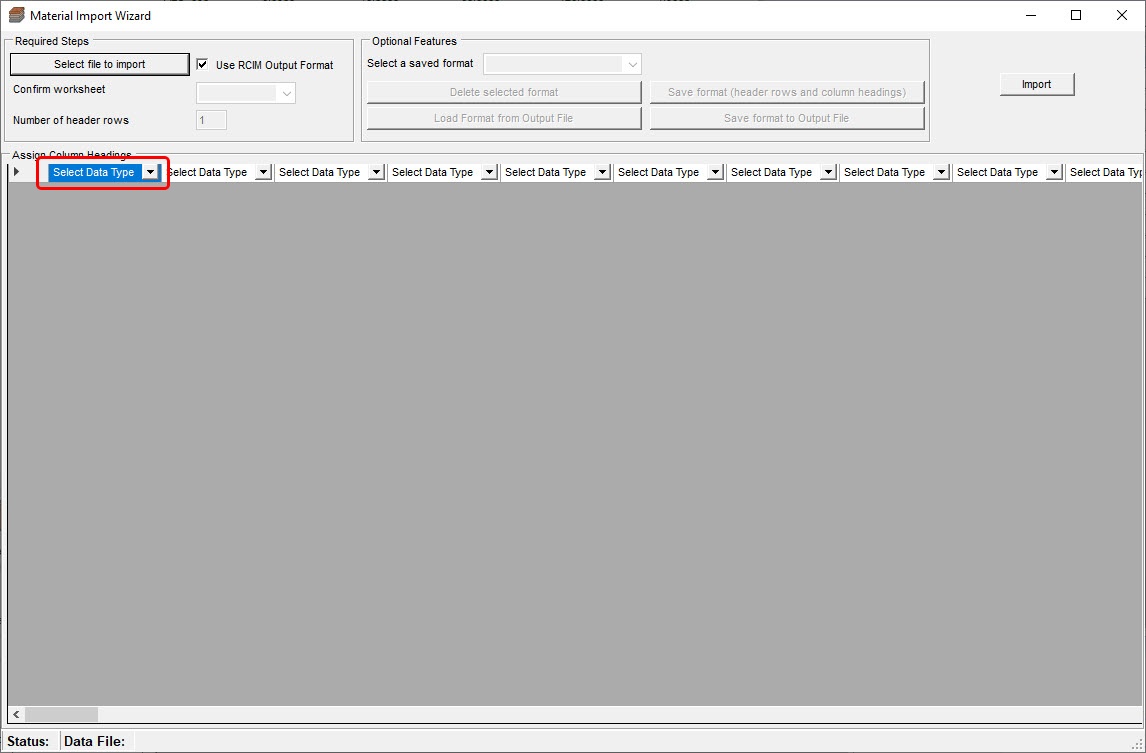
Task: Toggle Use RCIM Output Format checkbox
Action: [x=202, y=65]
